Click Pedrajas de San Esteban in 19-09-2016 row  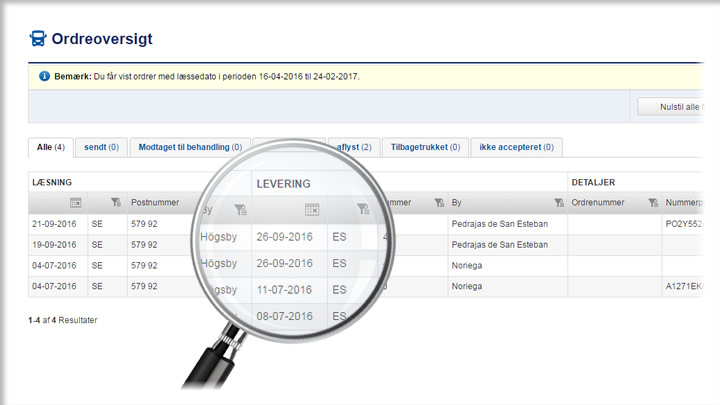[500, 245]
